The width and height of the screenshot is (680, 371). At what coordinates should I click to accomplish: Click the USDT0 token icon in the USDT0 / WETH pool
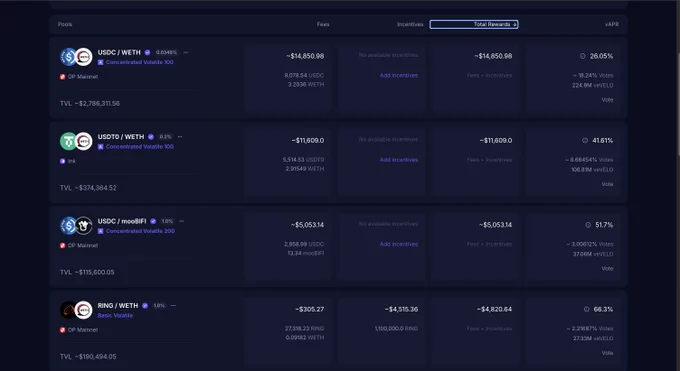pyautogui.click(x=68, y=141)
